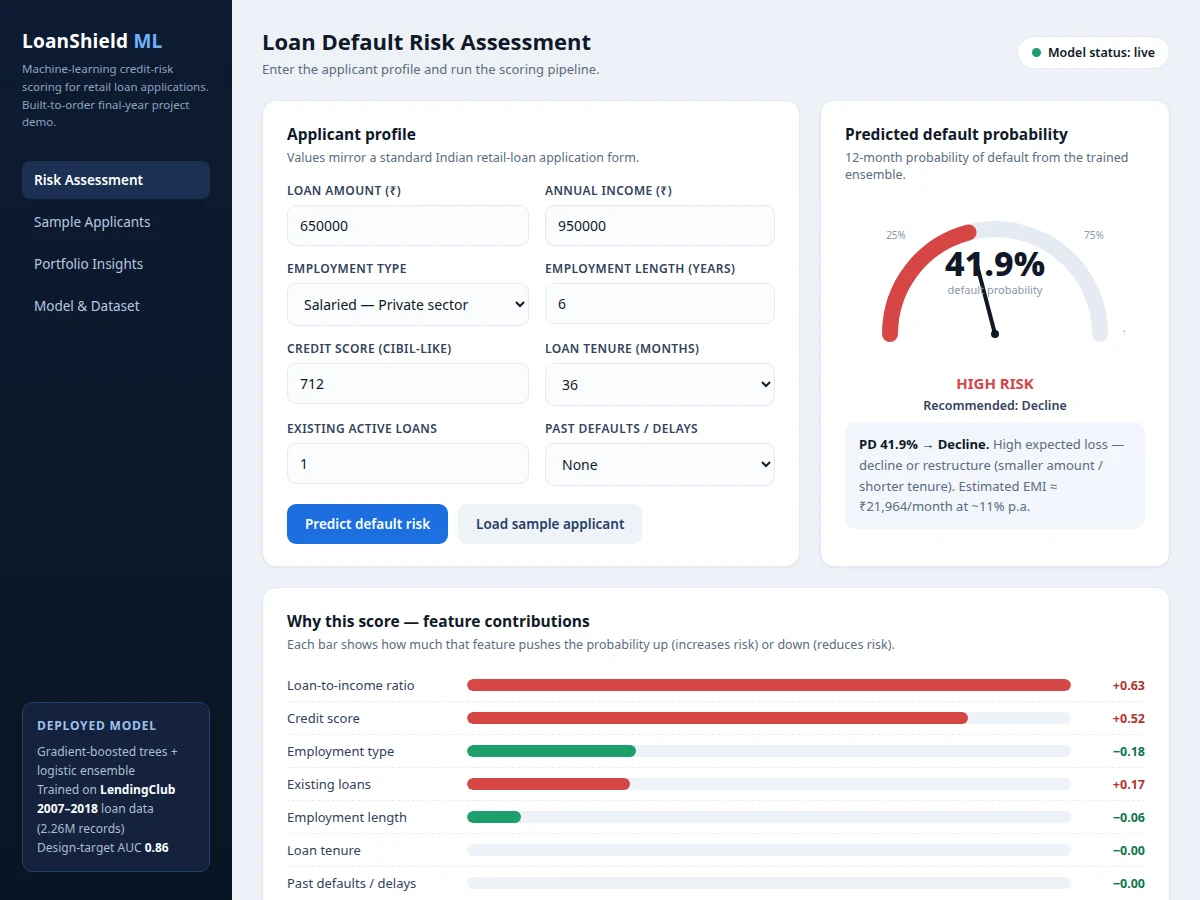Click the green model status dot
Image resolution: width=1200 pixels, height=900 pixels.
coord(1037,52)
